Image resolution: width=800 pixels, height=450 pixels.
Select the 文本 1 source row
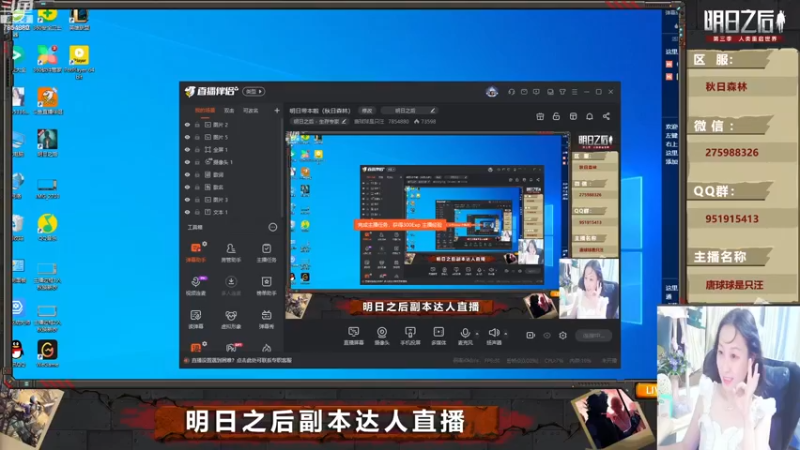tap(233, 212)
